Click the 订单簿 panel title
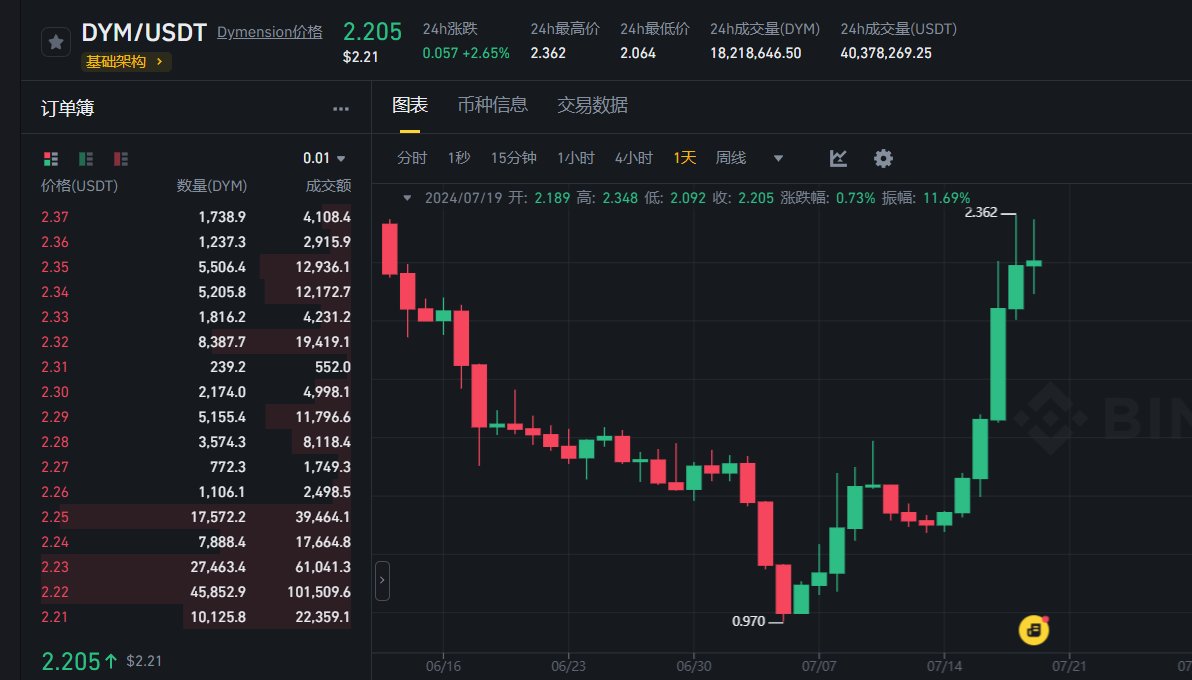The width and height of the screenshot is (1192, 680). click(68, 109)
